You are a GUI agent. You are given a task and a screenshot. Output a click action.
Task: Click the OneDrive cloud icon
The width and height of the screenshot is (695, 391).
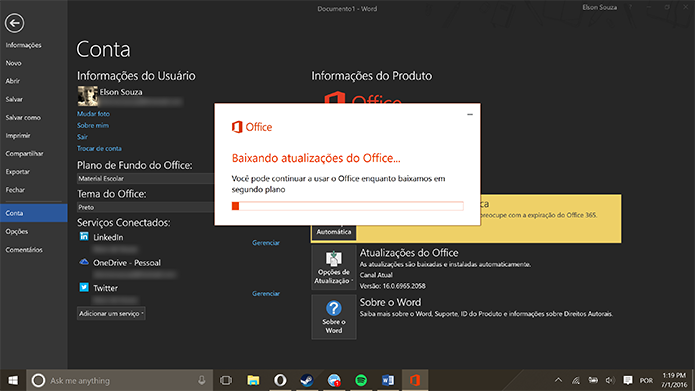pos(84,262)
